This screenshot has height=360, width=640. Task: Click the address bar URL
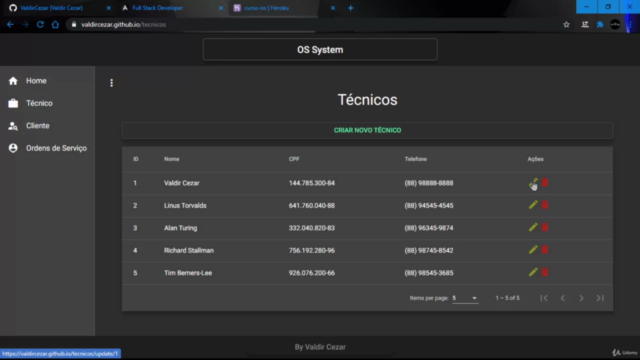pos(123,24)
